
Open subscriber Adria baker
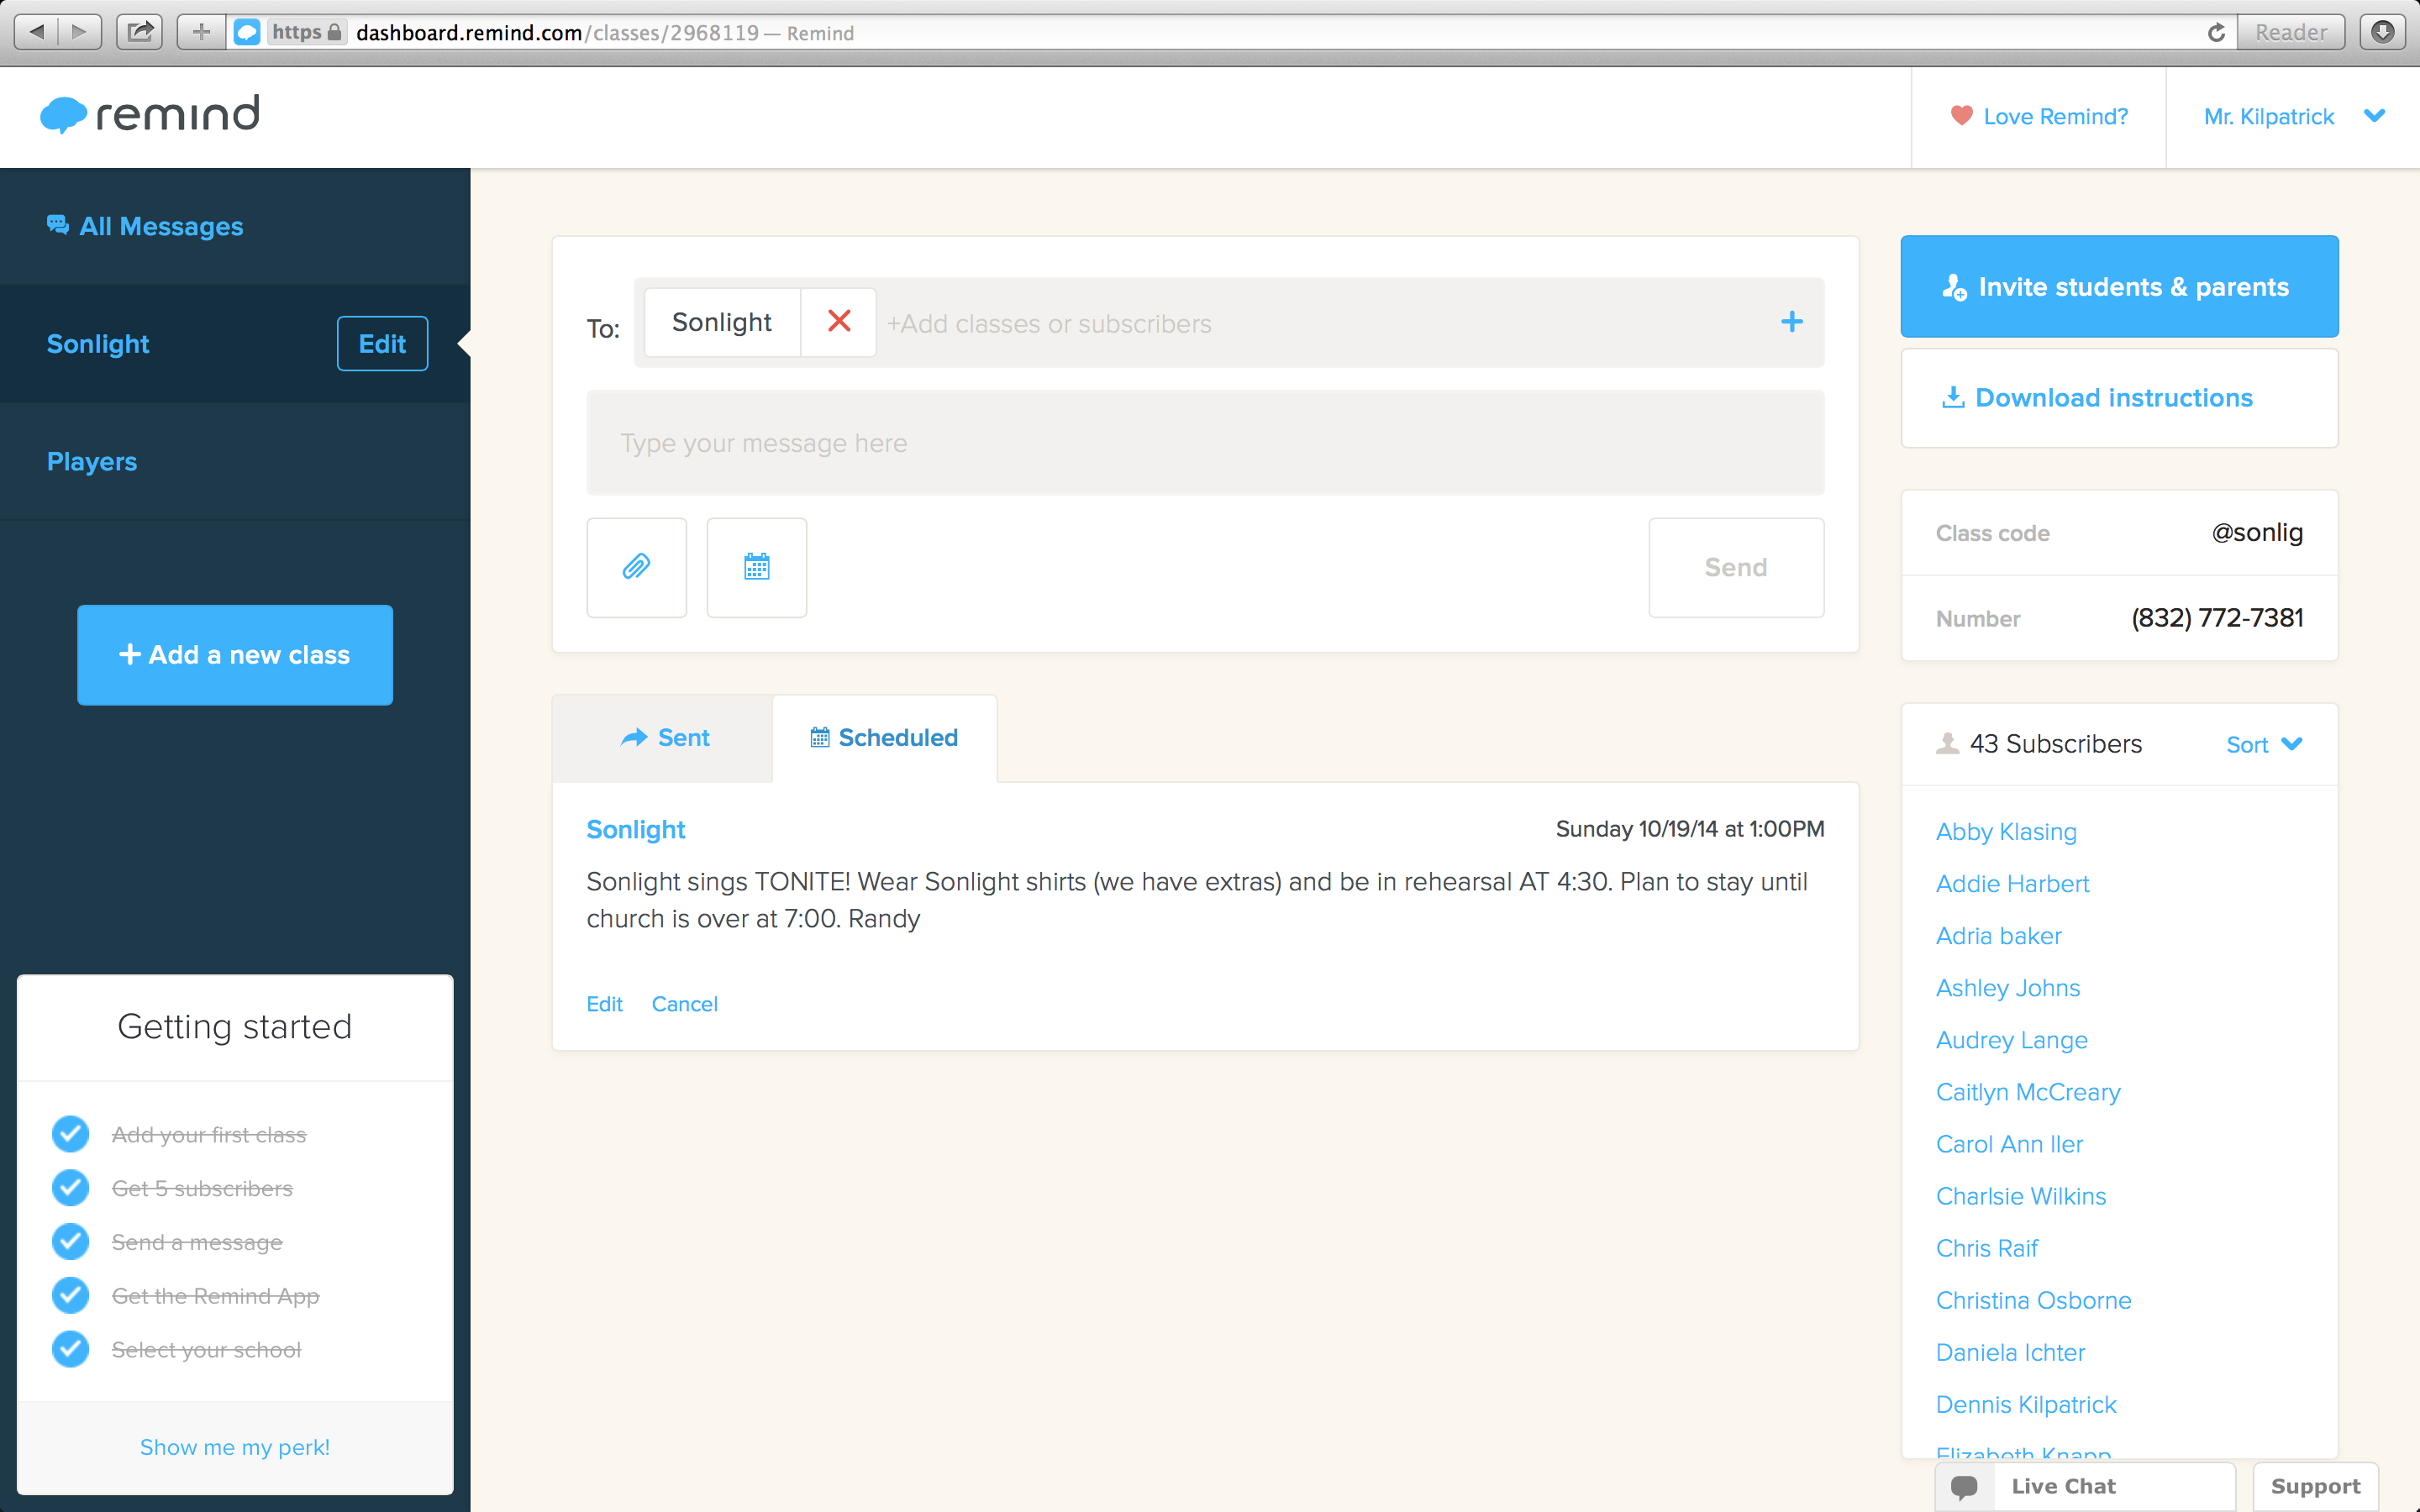(x=1998, y=936)
